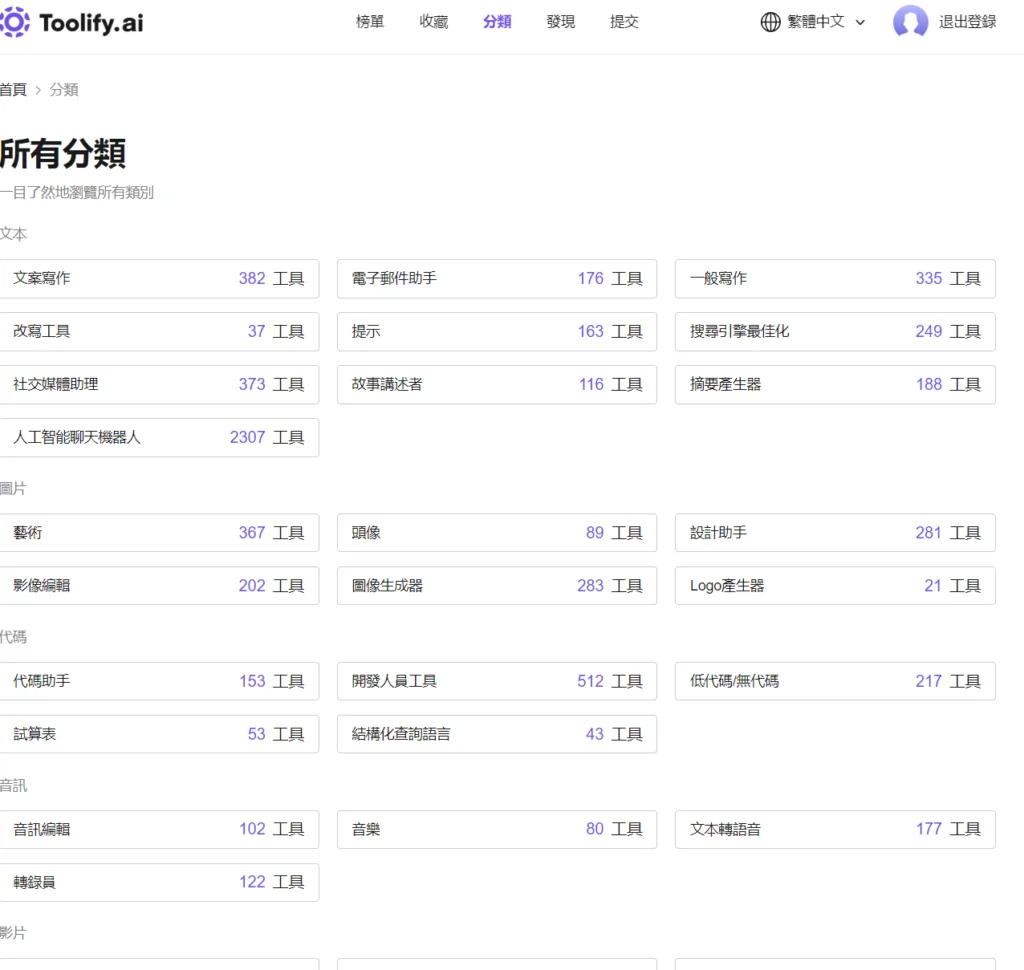Open 人工智能聊天機器人 category
The width and height of the screenshot is (1024, 970).
[159, 438]
